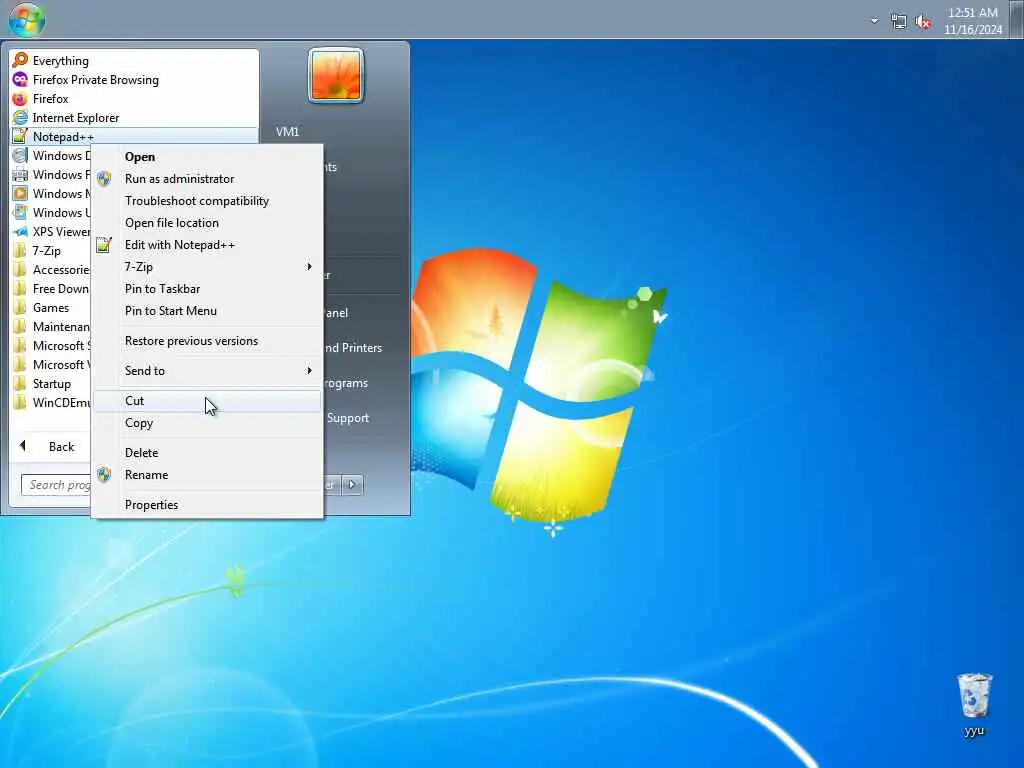Open Properties from the context menu
Image resolution: width=1024 pixels, height=768 pixels.
pos(207,505)
